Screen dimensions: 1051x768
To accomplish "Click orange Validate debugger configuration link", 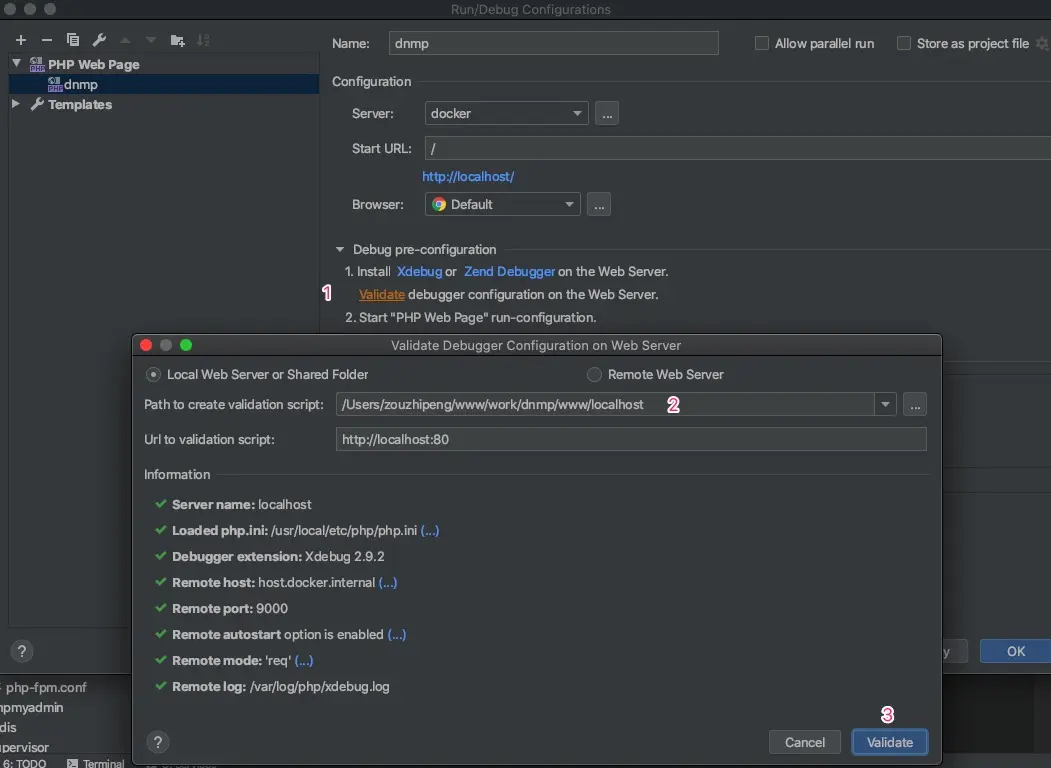I will click(x=381, y=294).
